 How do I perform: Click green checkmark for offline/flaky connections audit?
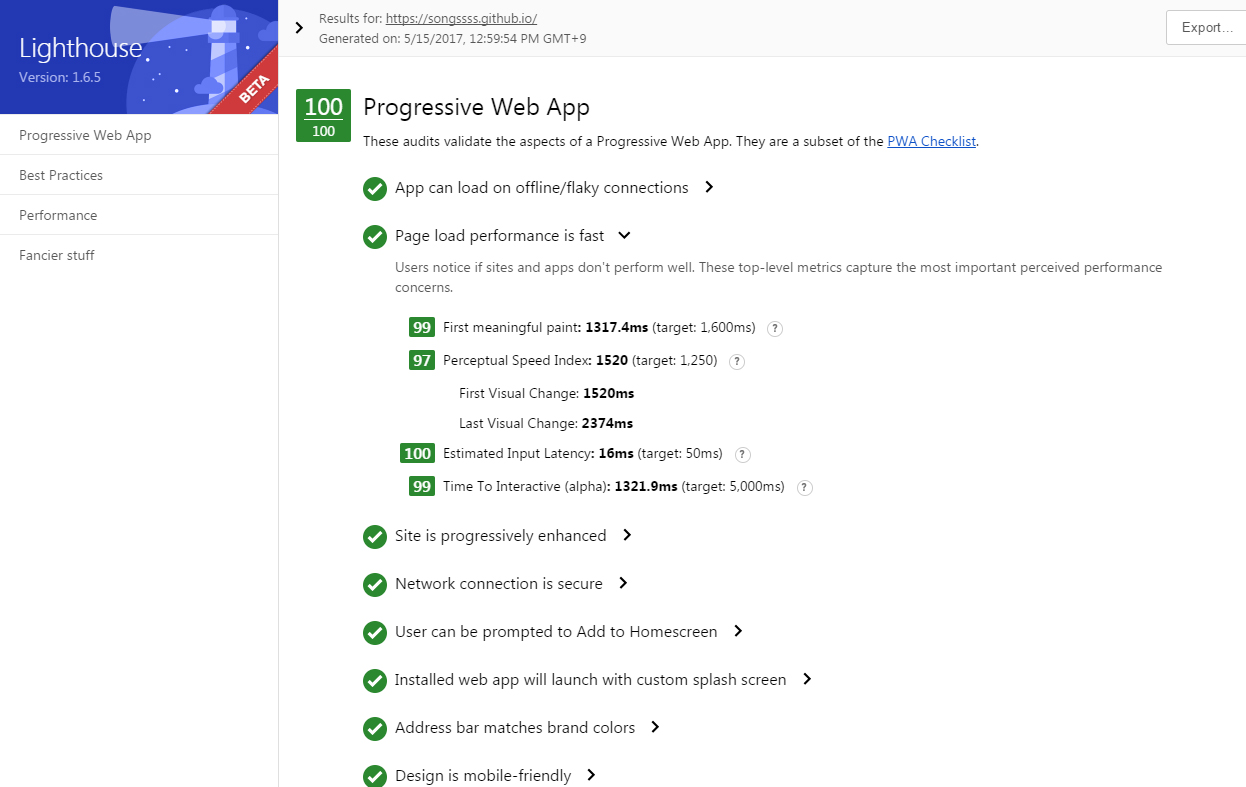[375, 188]
